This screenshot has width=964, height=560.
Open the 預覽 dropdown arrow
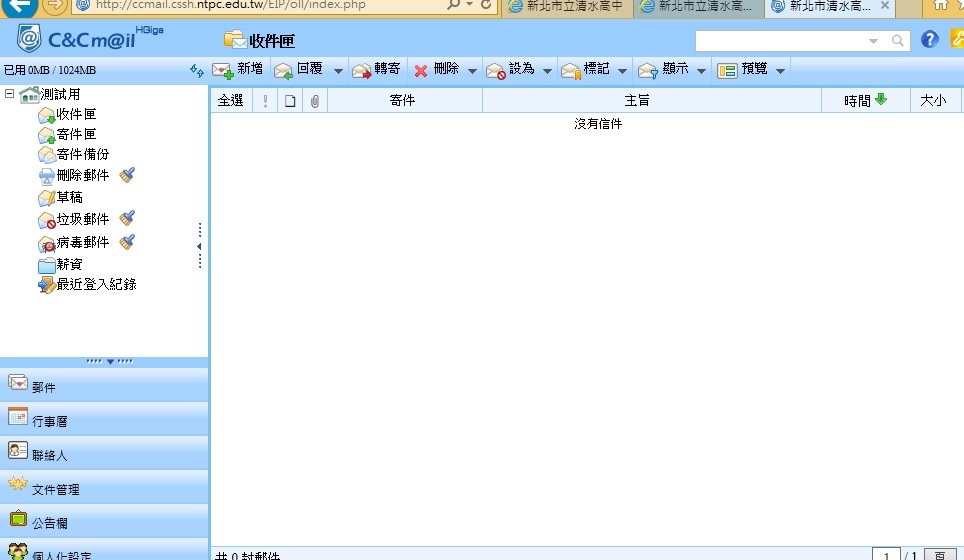coord(780,71)
